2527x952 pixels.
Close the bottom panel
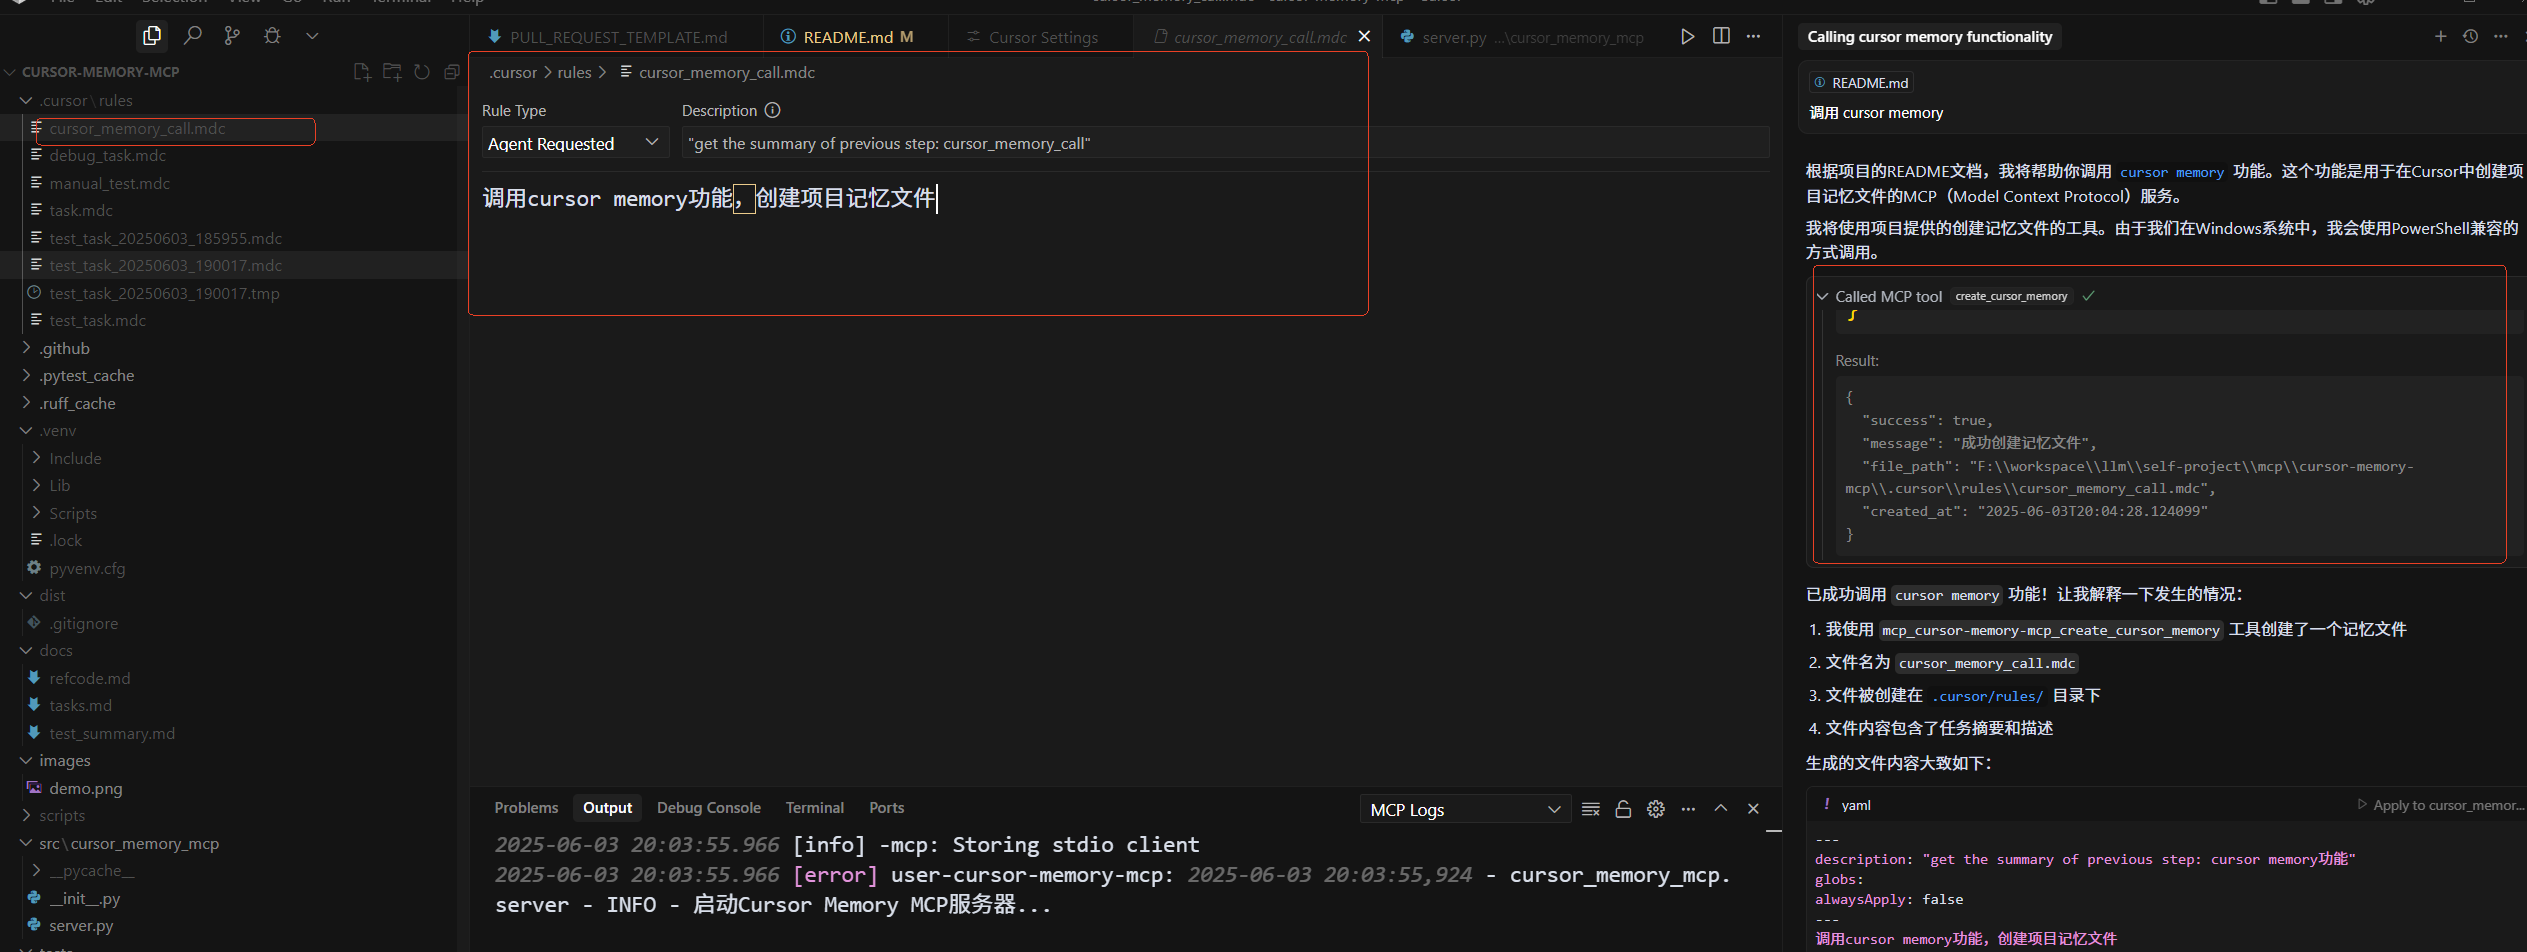point(1753,809)
